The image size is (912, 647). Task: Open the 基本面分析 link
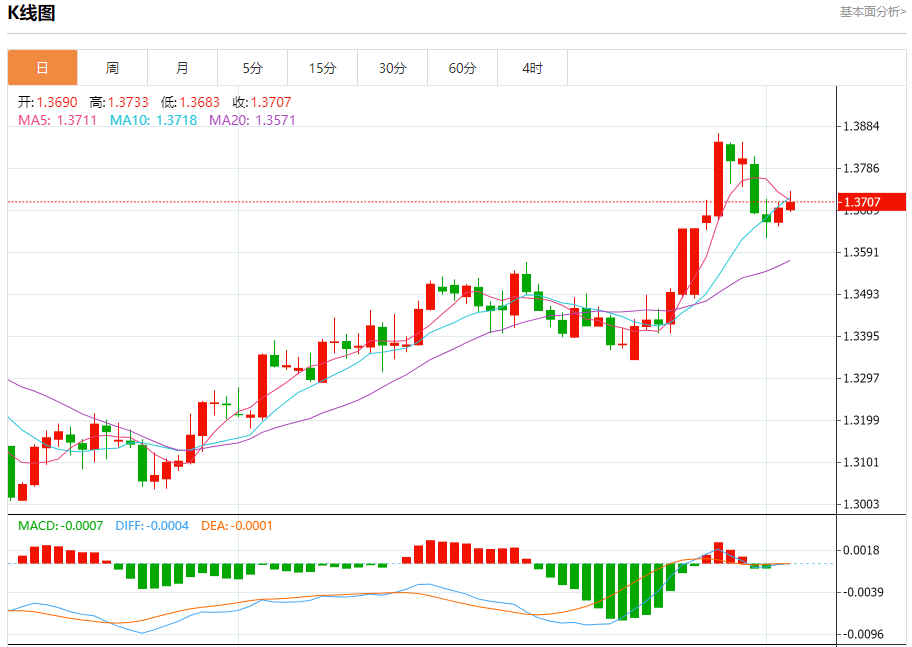tap(872, 12)
